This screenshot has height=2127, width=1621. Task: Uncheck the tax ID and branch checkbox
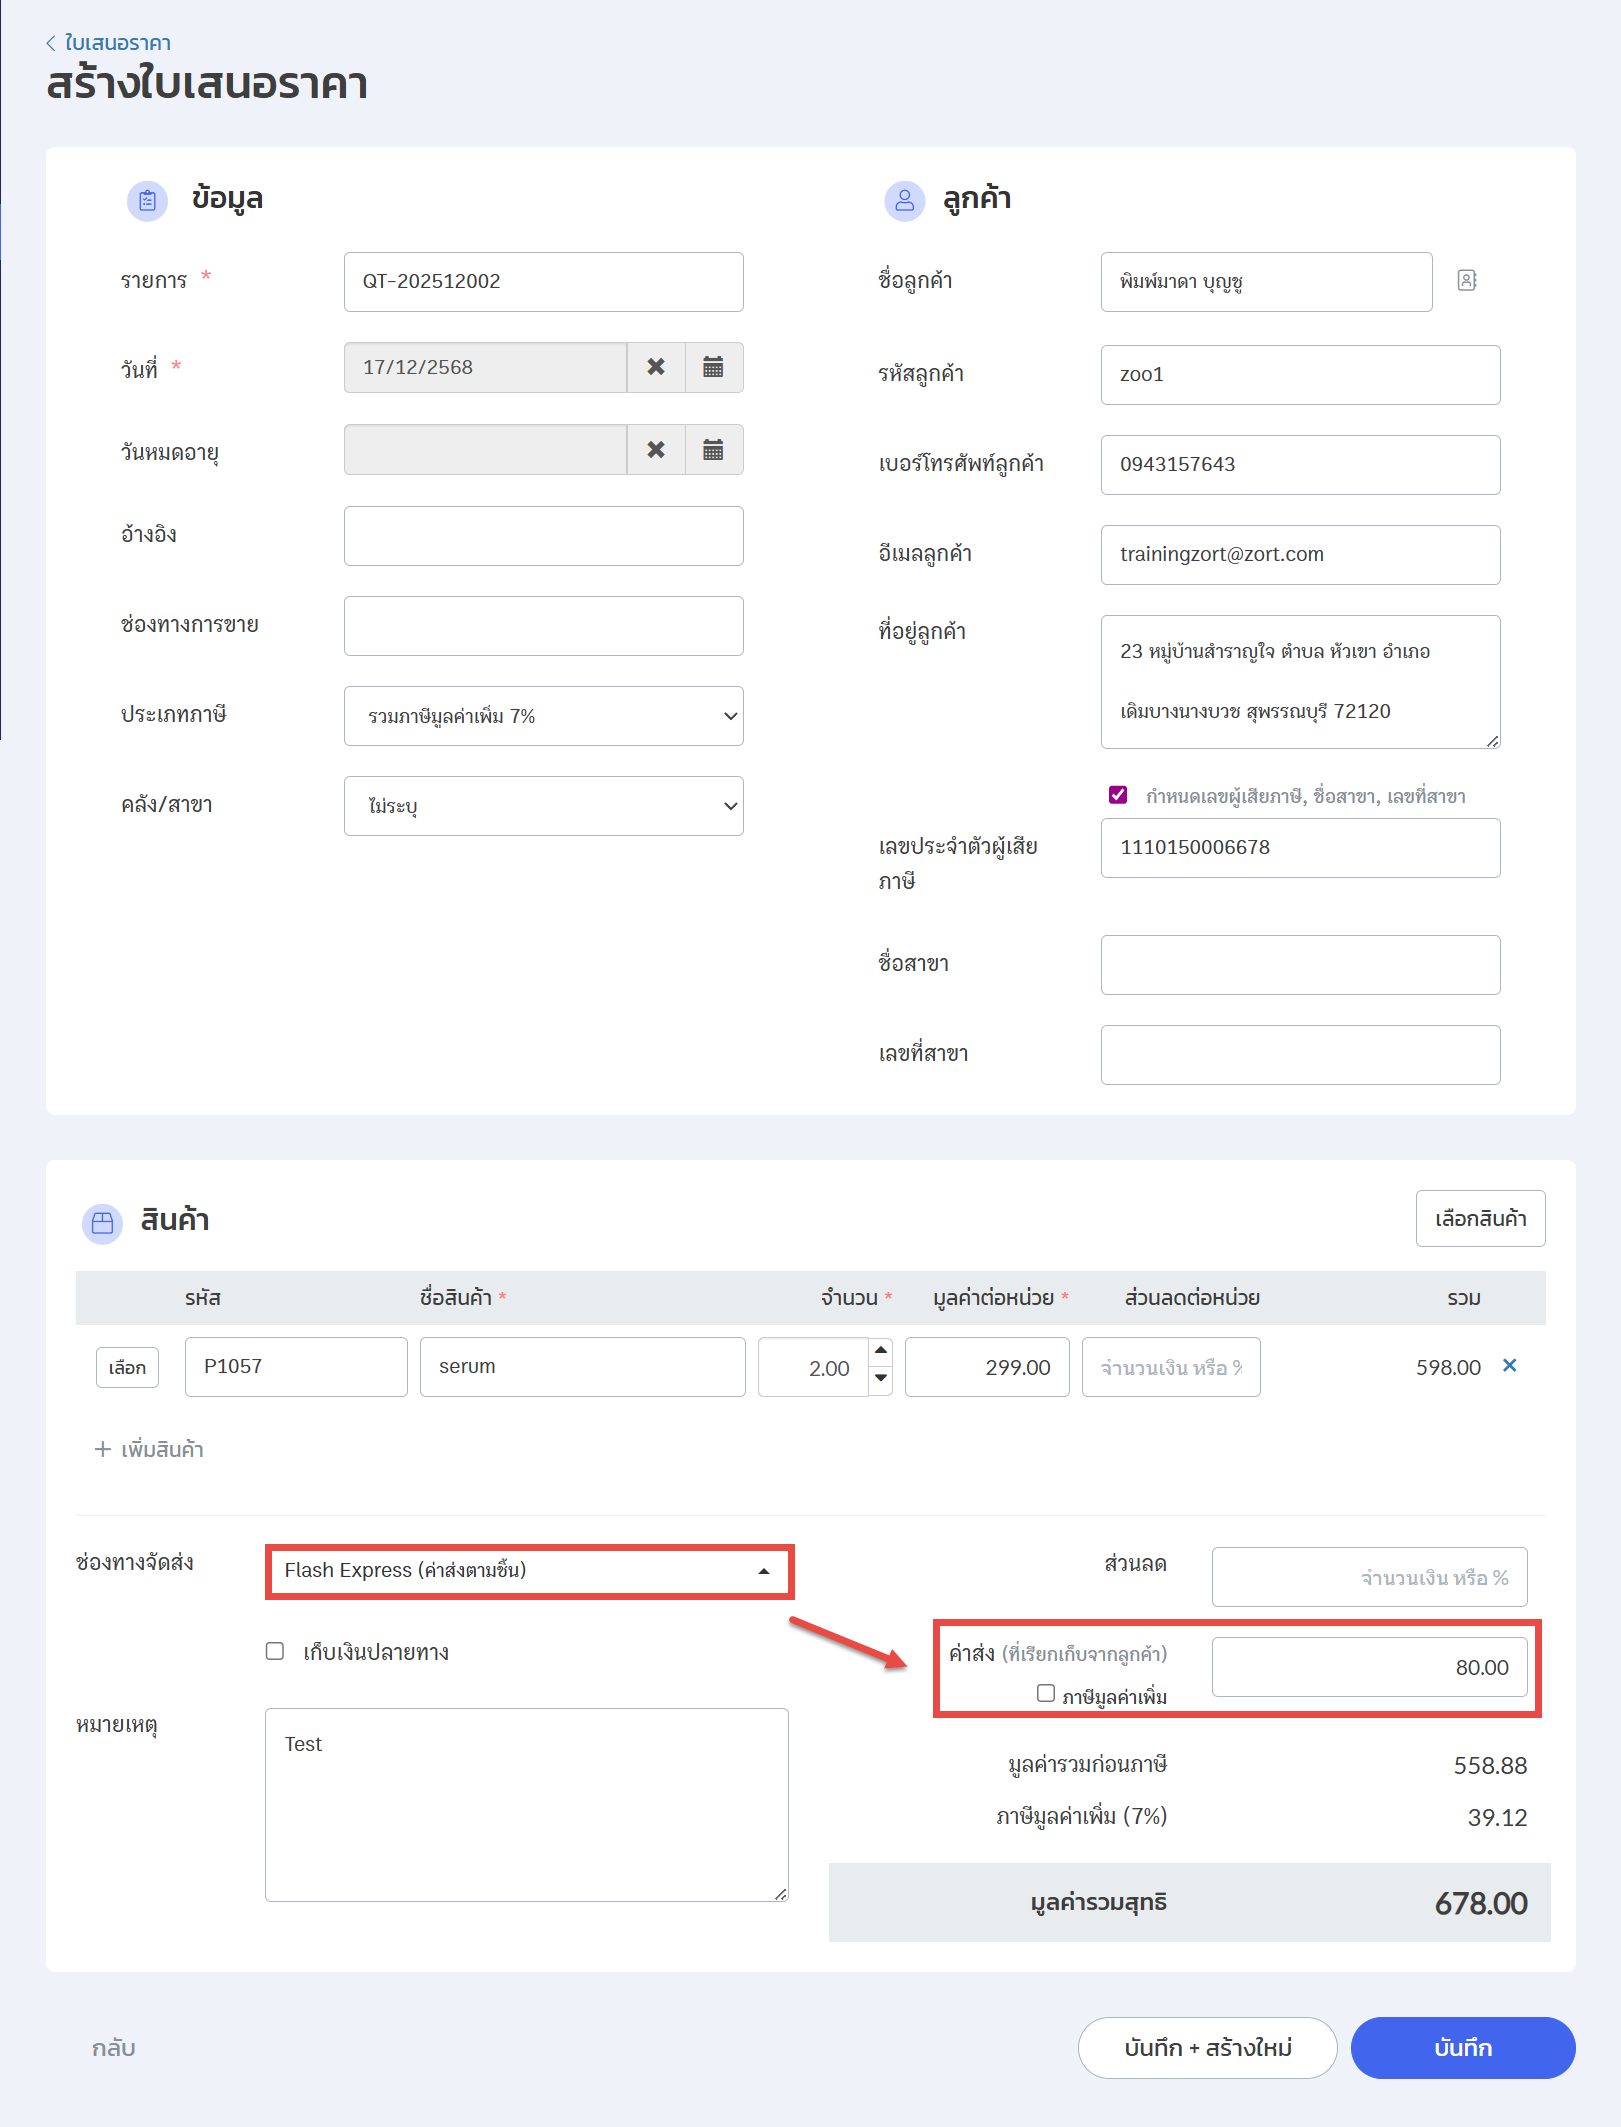click(x=1118, y=795)
